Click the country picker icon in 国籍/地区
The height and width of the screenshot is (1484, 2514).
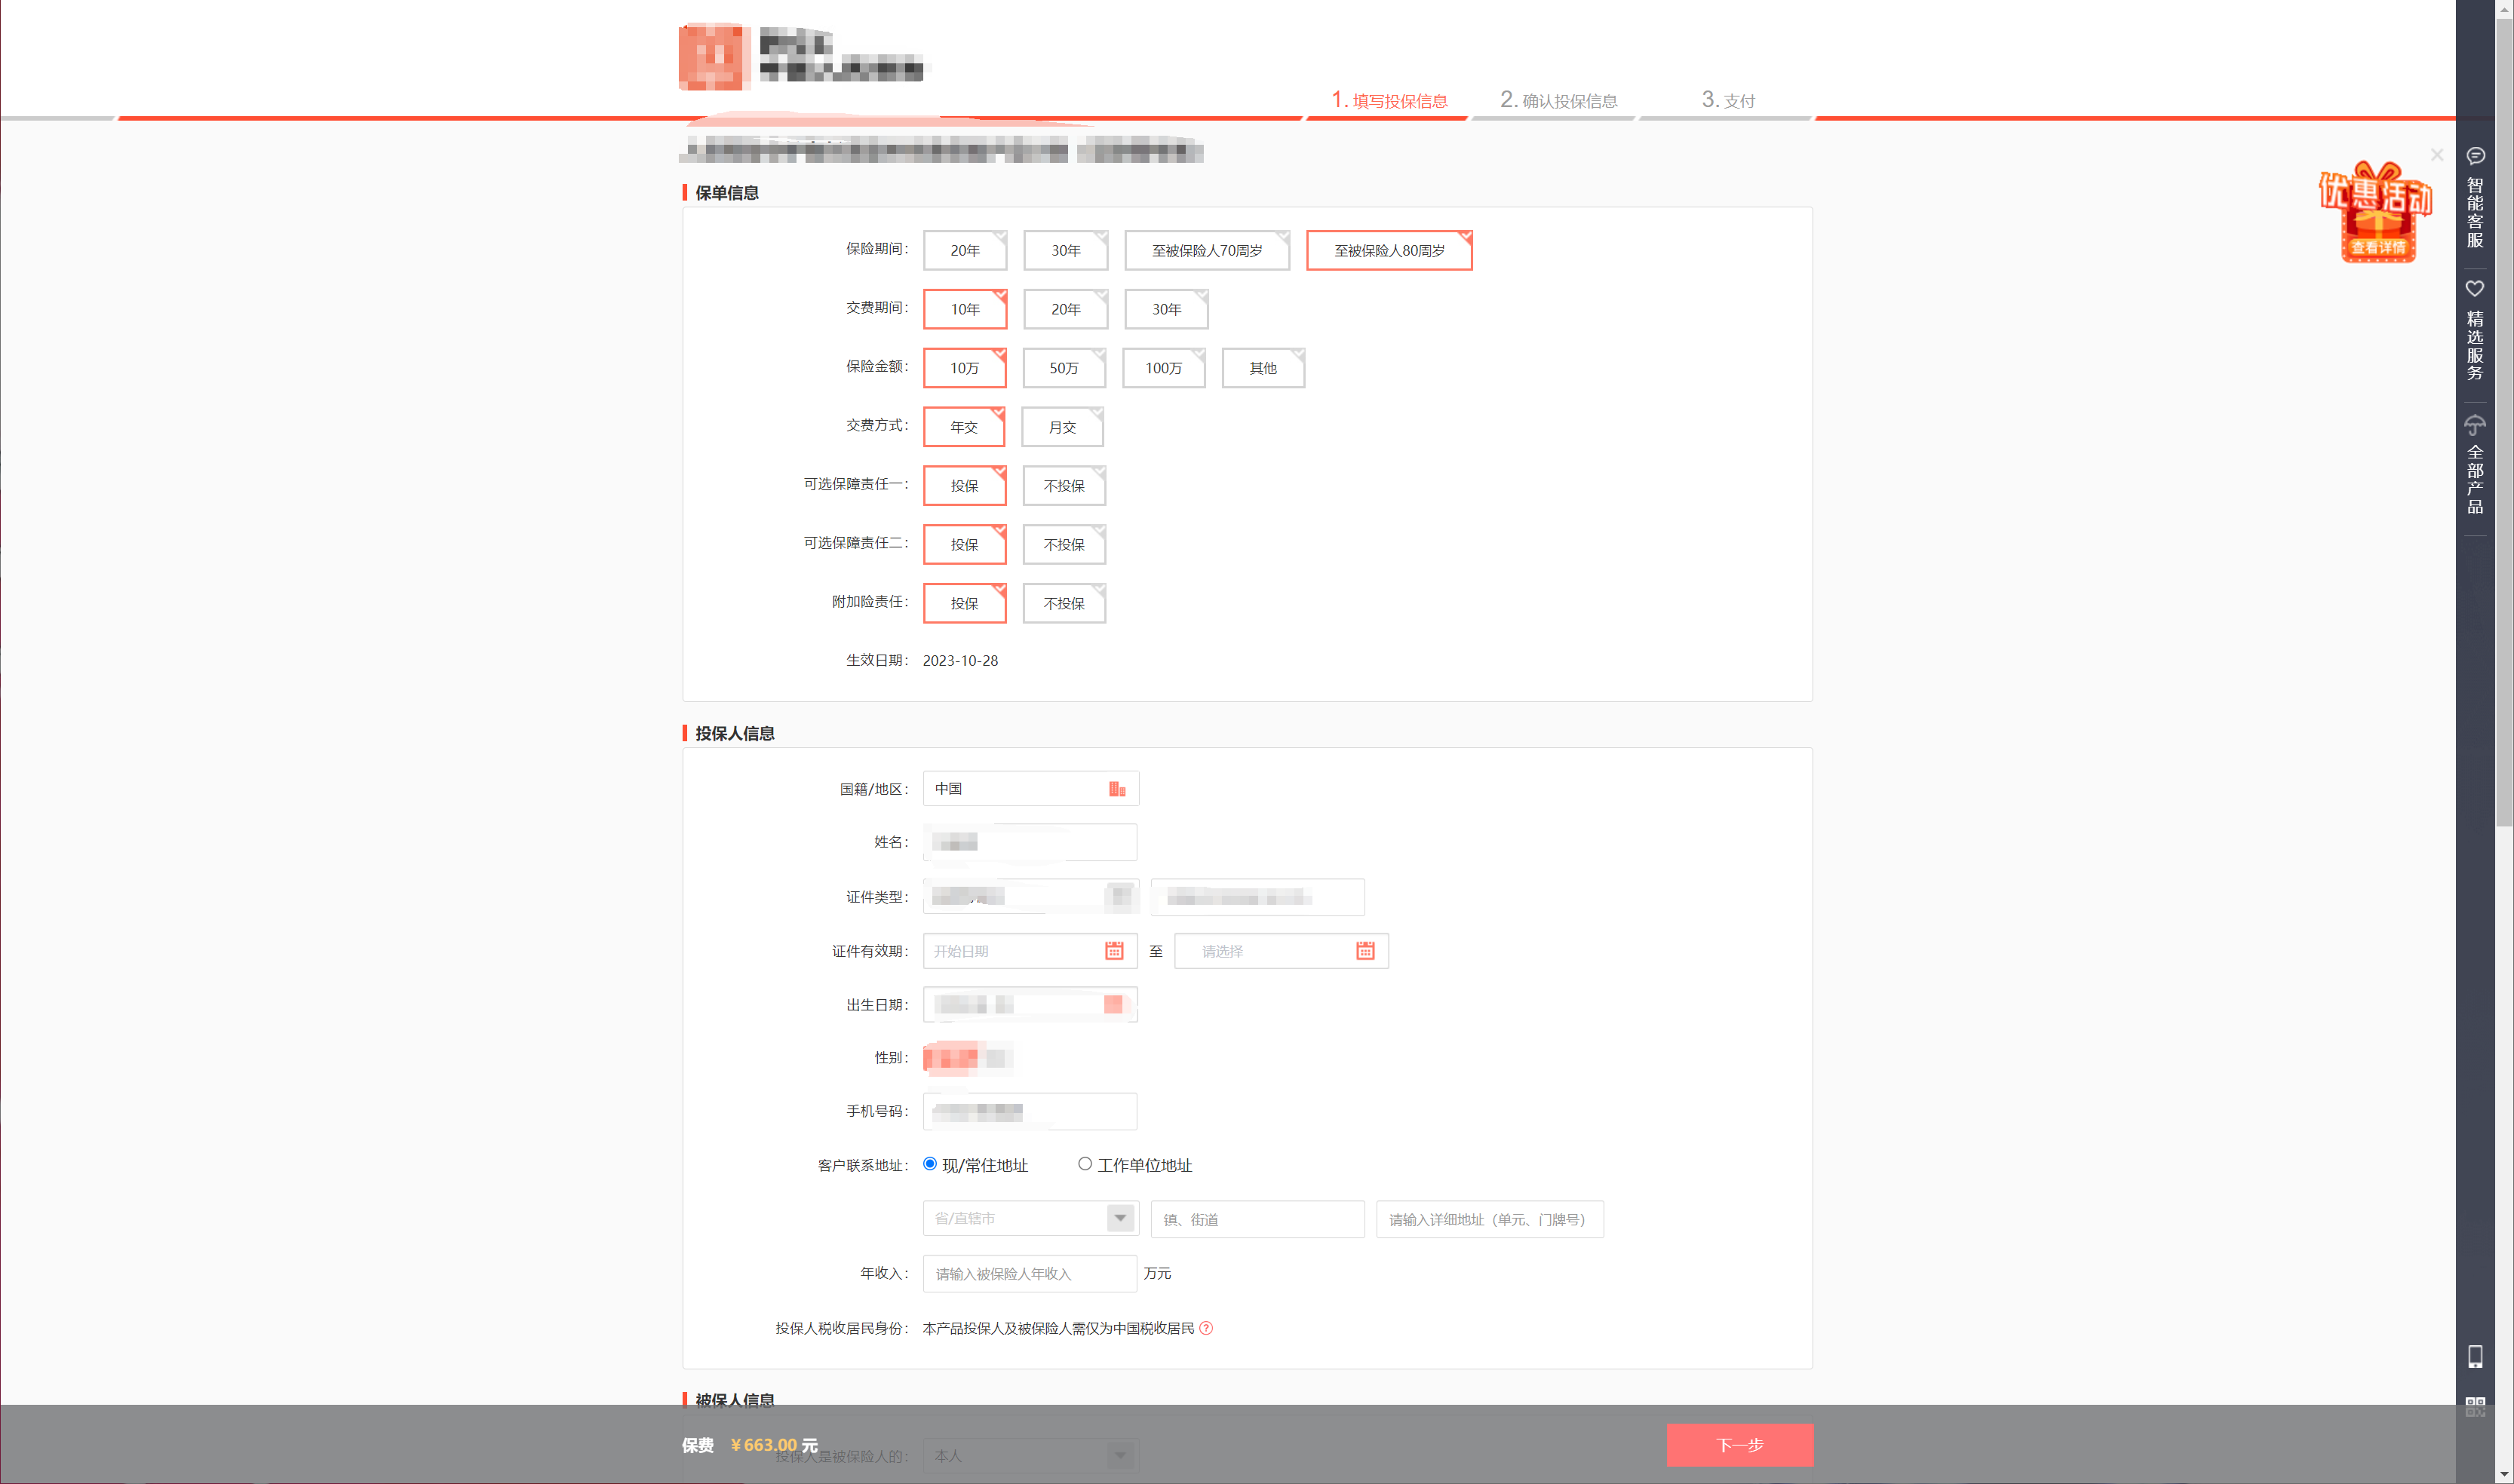pyautogui.click(x=1117, y=789)
